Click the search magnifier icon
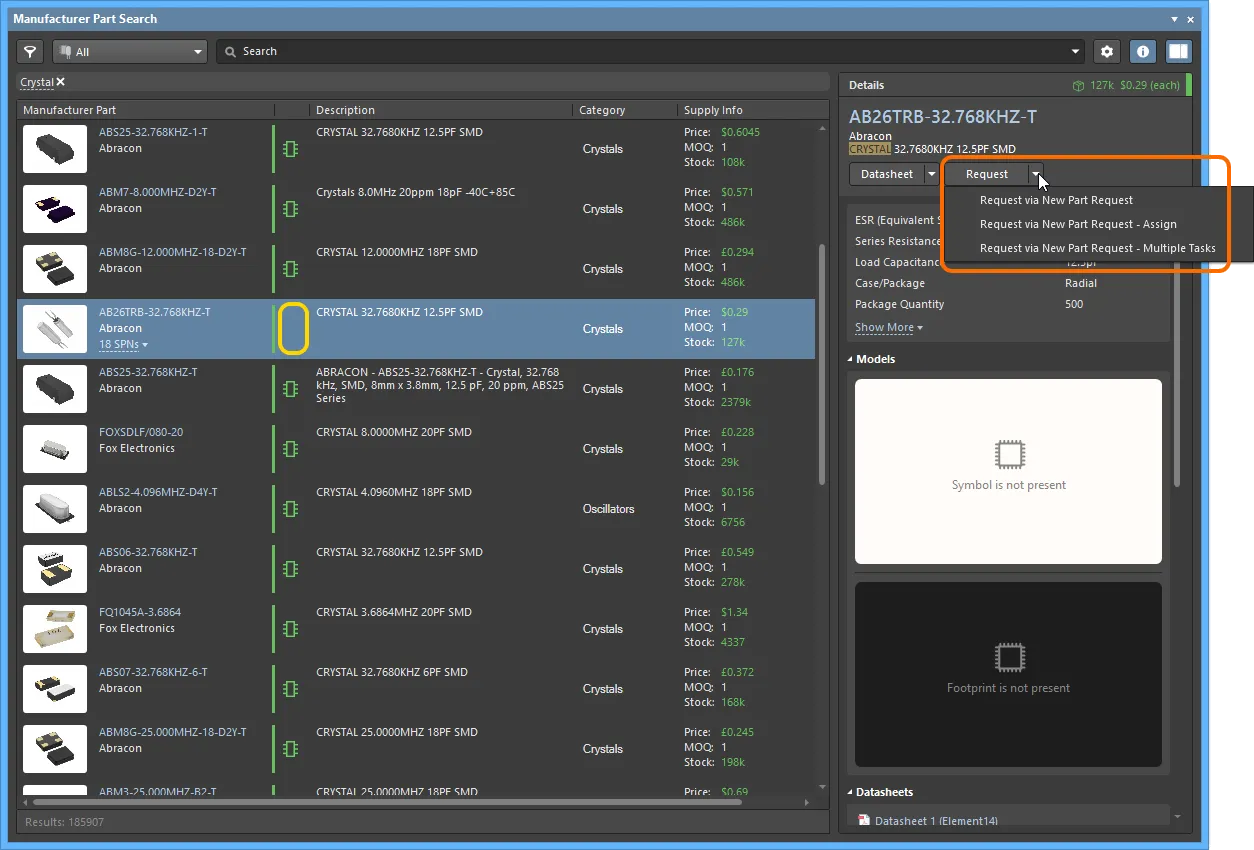The image size is (1254, 850). 231,51
